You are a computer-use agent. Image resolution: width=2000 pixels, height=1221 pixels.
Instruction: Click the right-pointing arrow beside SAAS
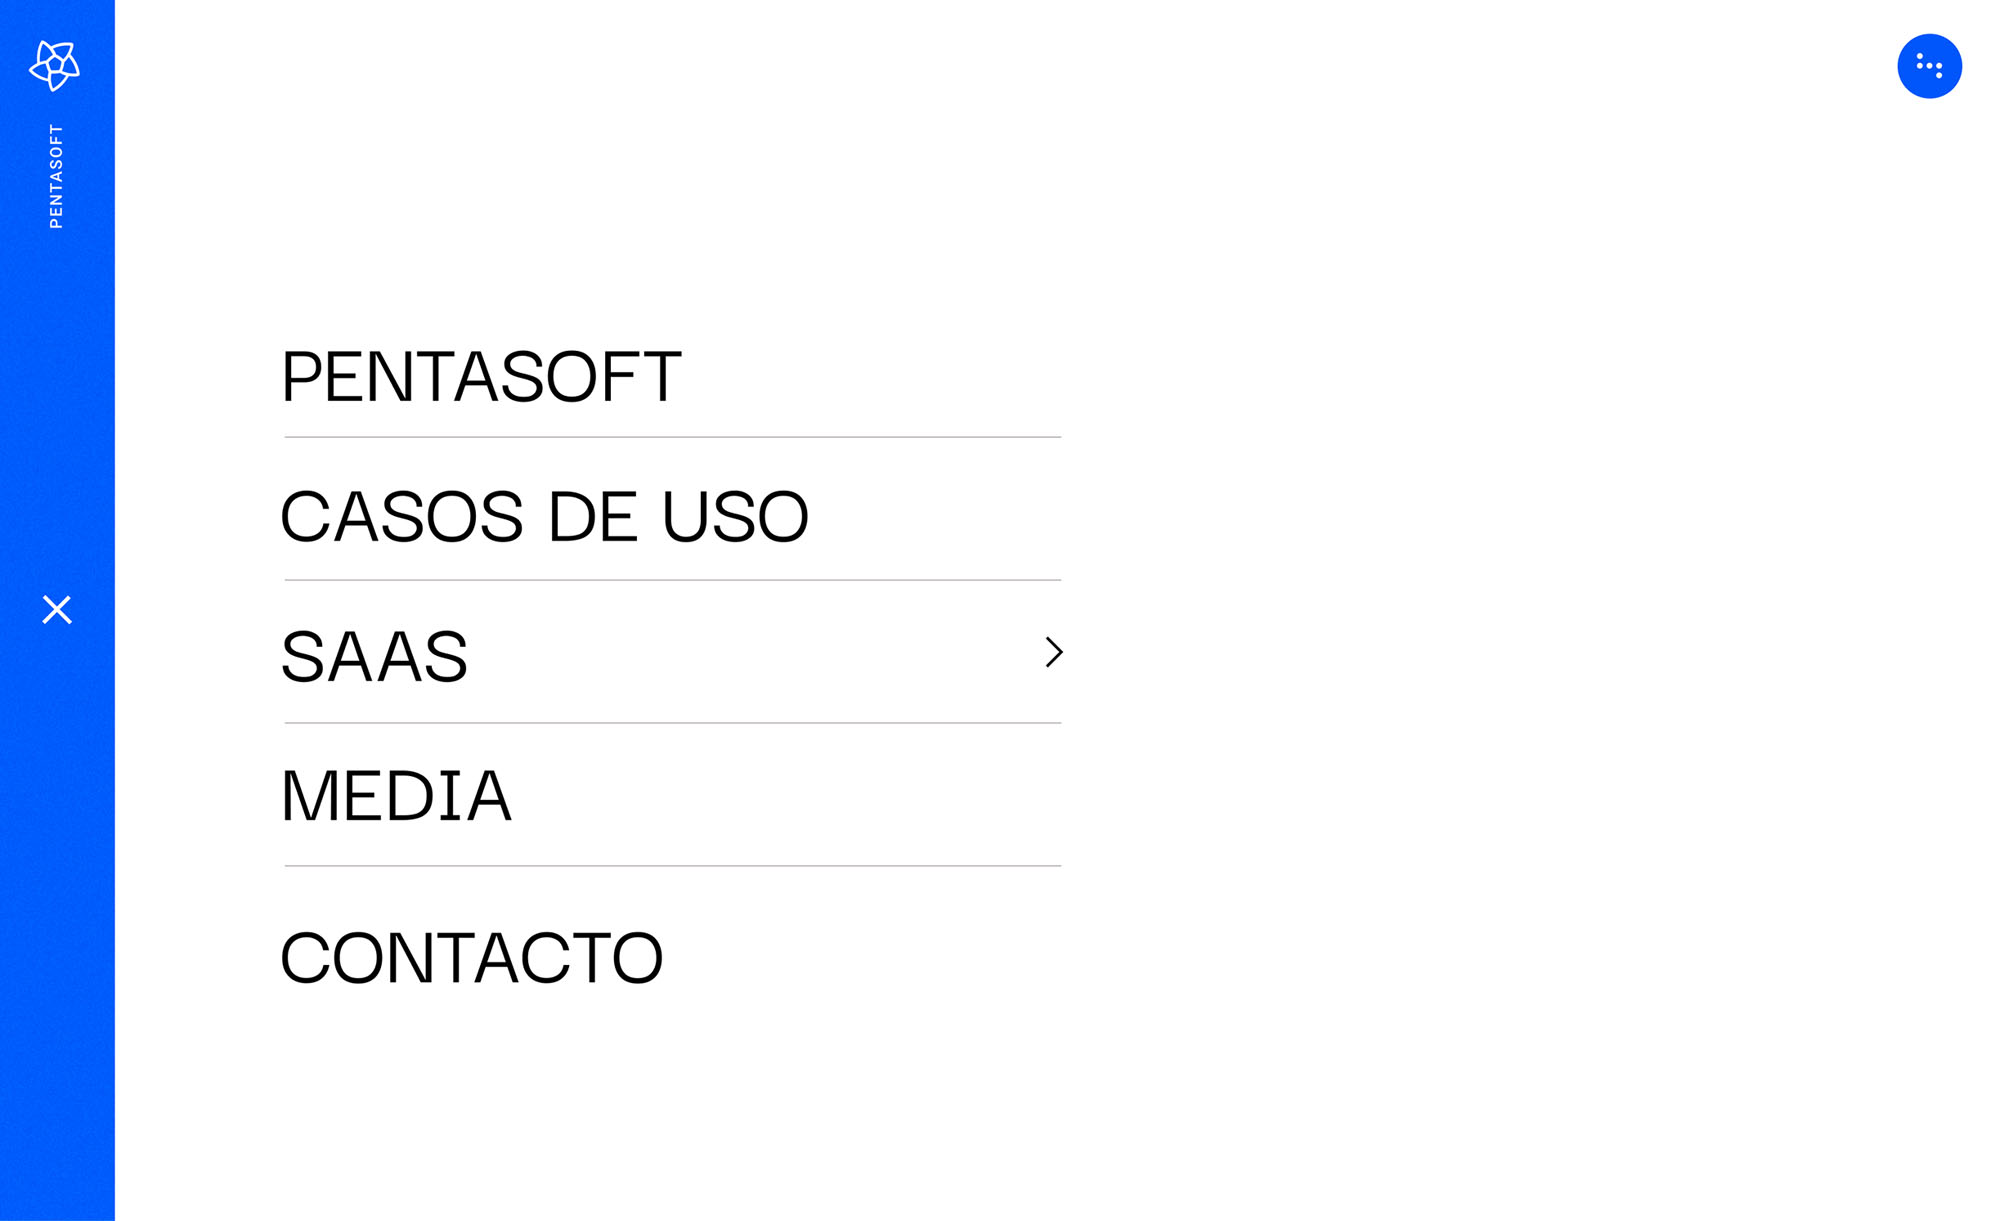pos(1053,652)
